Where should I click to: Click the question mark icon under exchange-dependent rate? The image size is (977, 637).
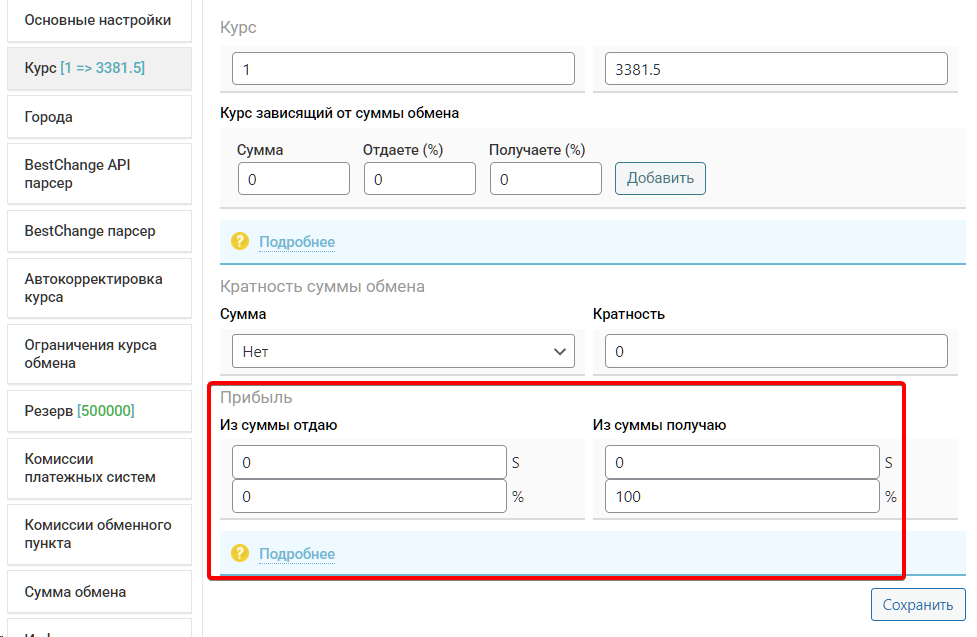239,241
